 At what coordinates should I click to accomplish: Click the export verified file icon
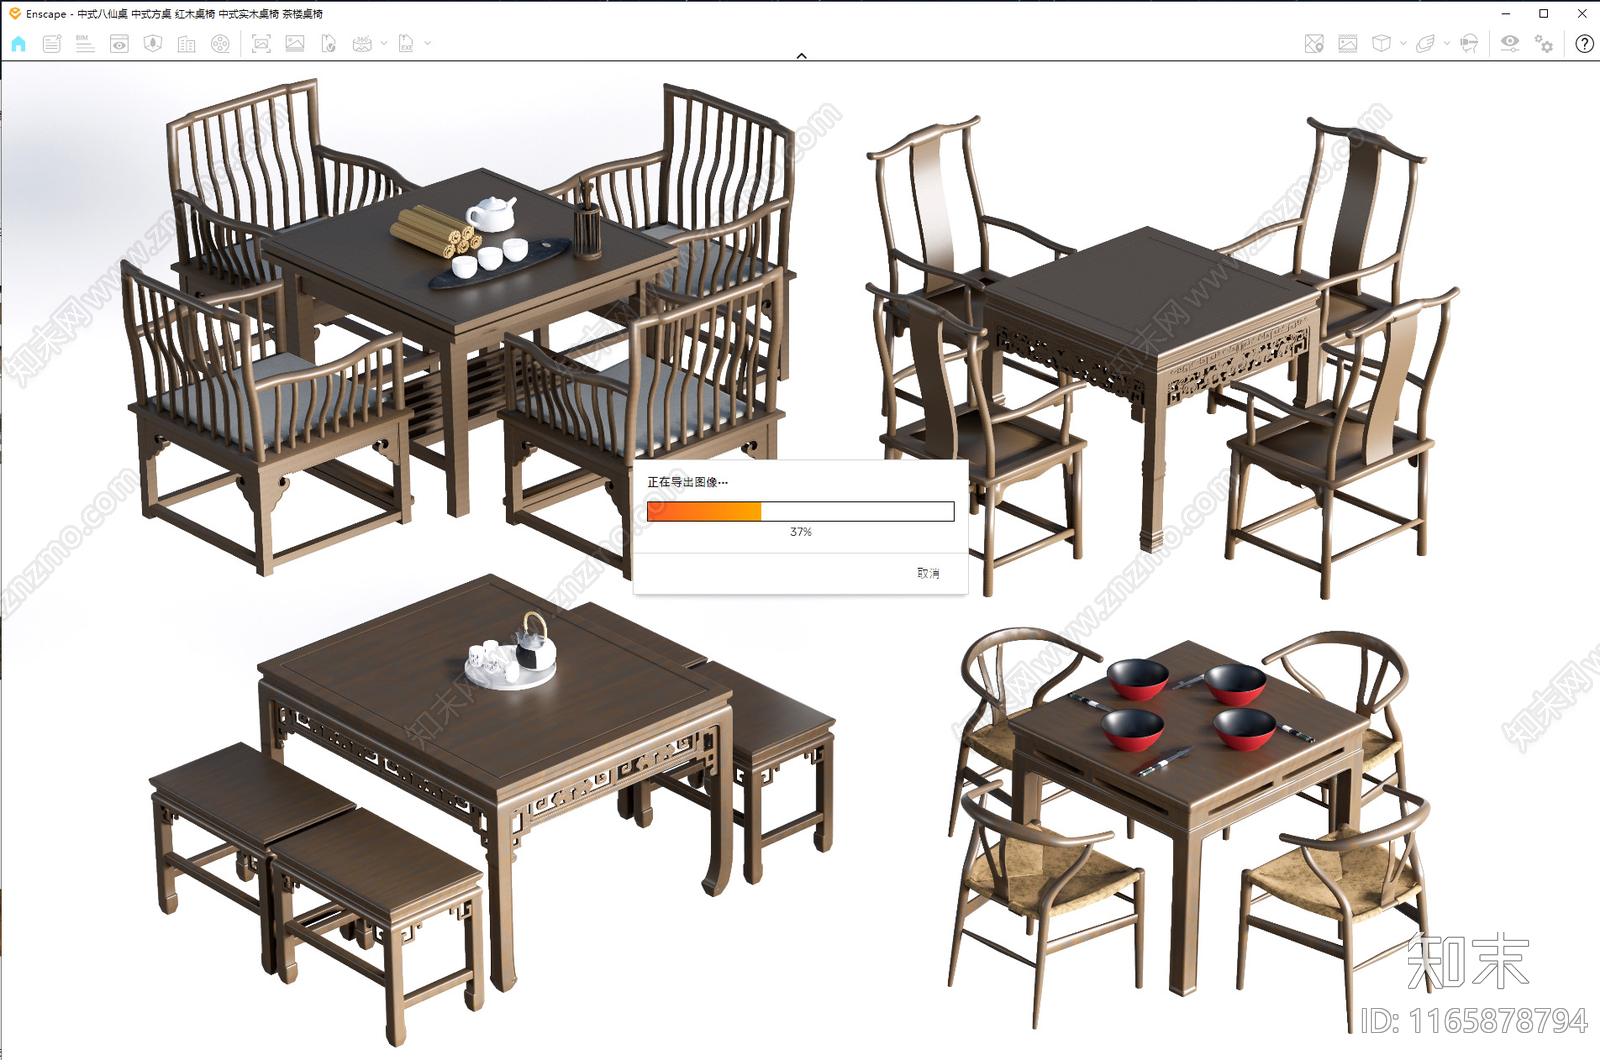point(328,44)
